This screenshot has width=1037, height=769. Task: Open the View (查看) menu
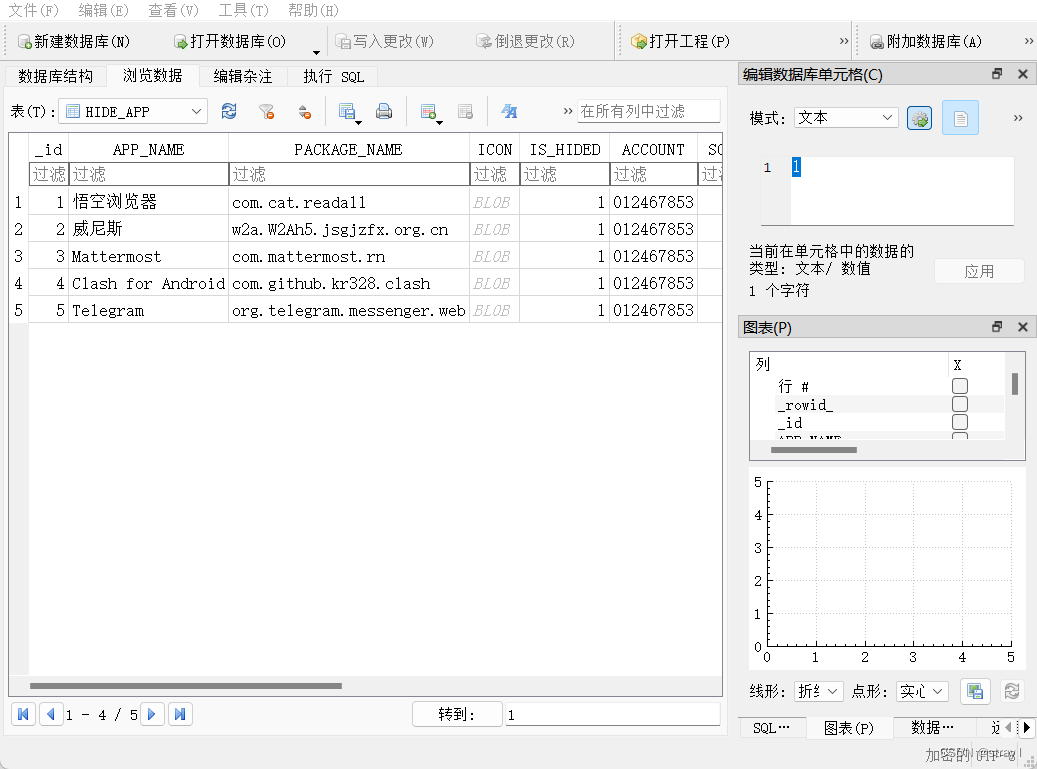[173, 10]
